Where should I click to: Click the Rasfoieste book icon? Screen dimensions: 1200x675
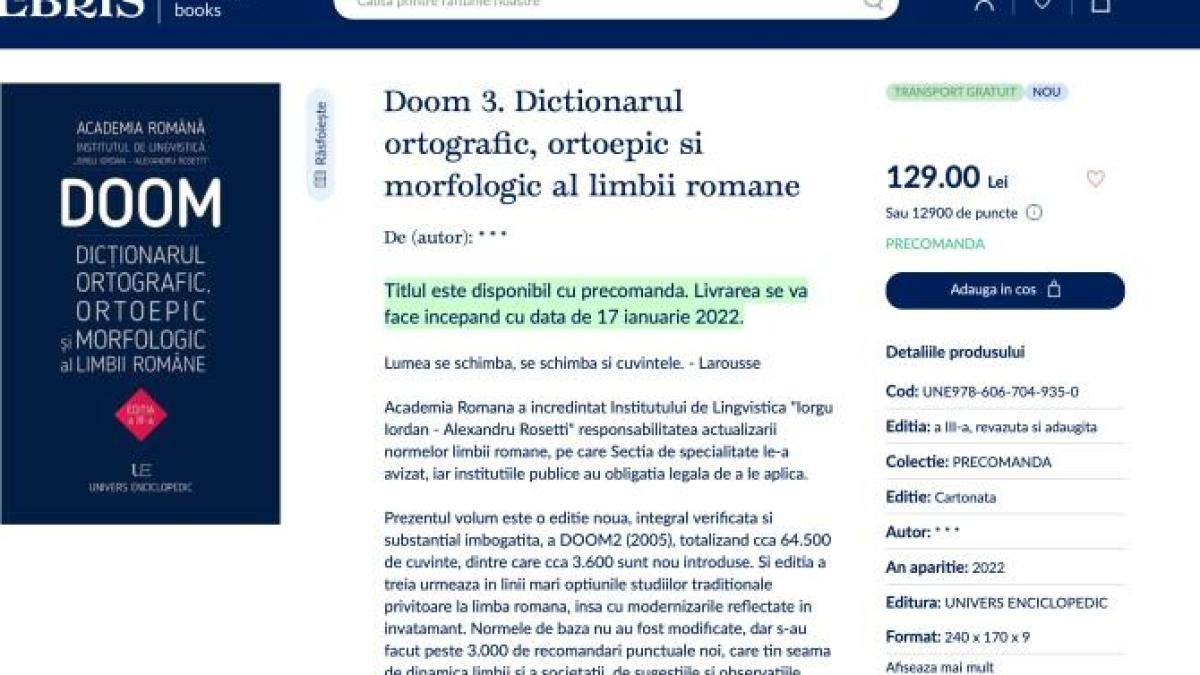click(x=320, y=180)
